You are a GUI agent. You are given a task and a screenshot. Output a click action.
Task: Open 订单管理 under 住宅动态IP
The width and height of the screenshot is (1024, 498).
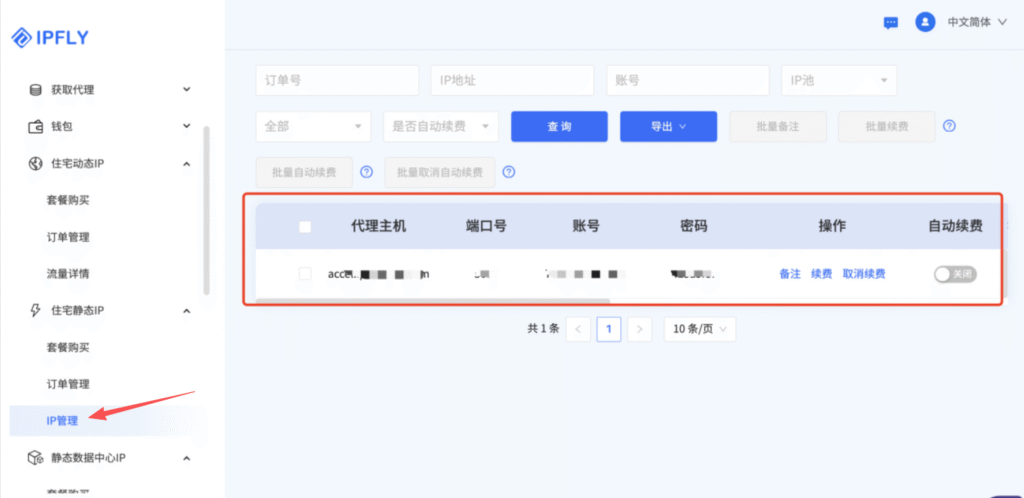tap(68, 237)
